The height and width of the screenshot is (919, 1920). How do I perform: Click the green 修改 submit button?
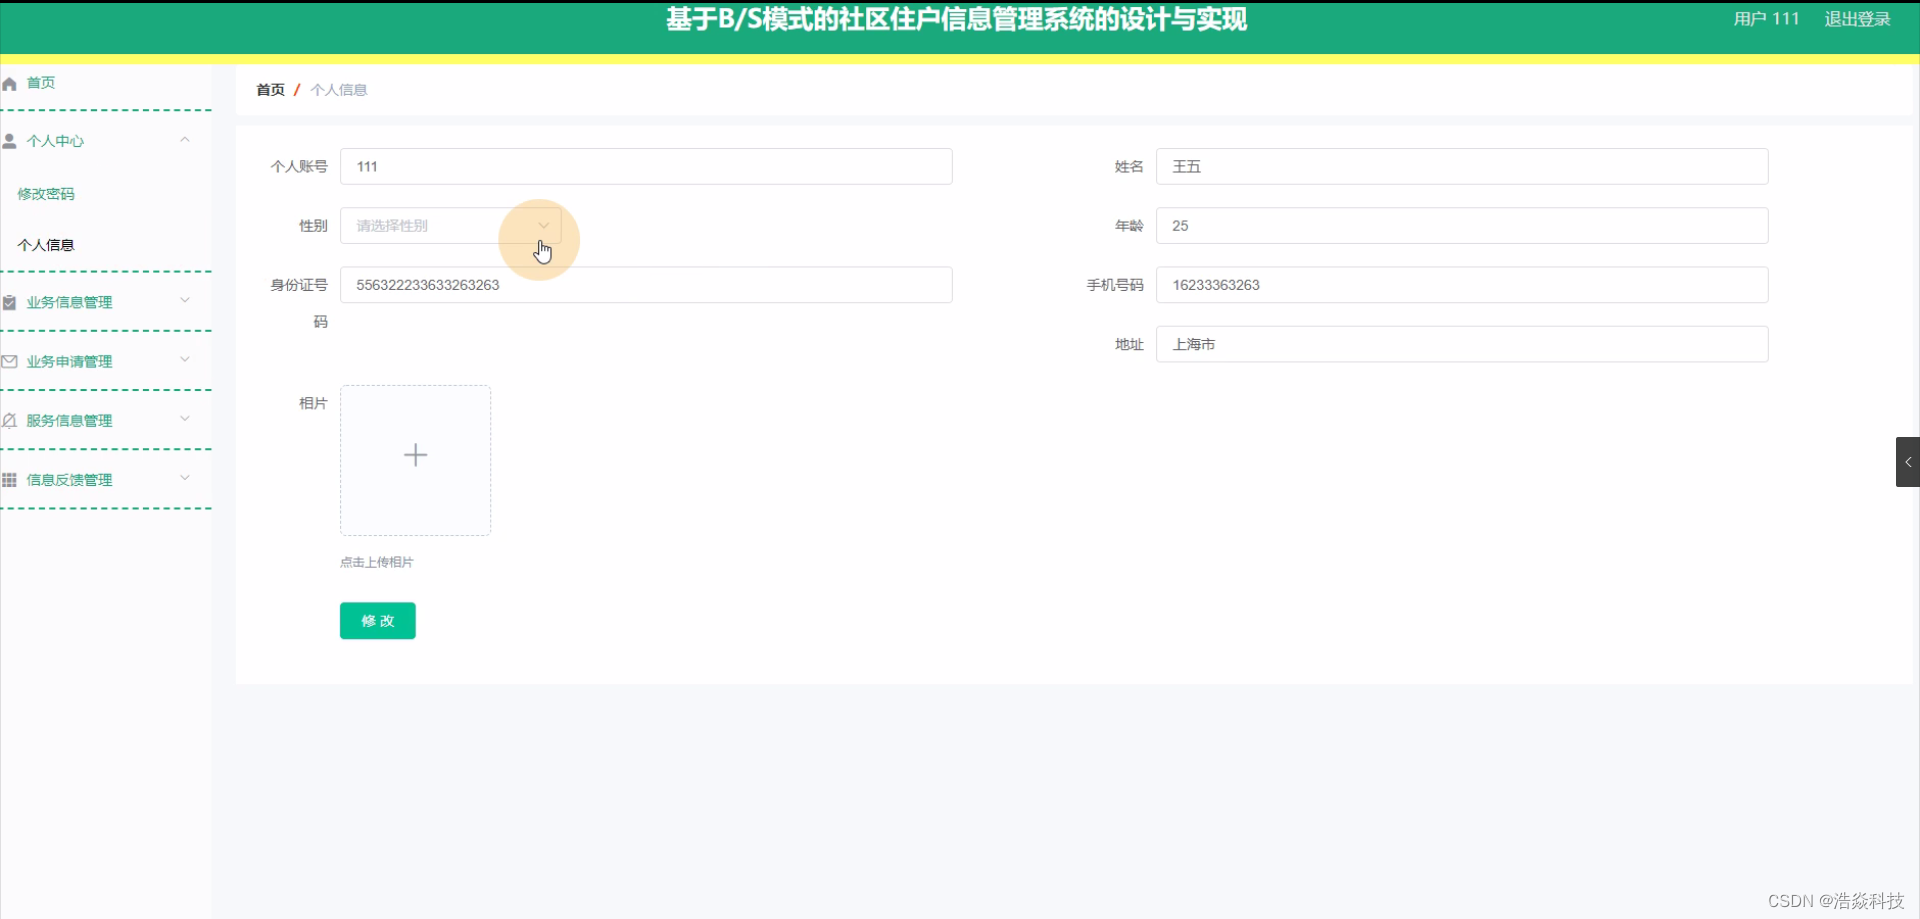[377, 620]
